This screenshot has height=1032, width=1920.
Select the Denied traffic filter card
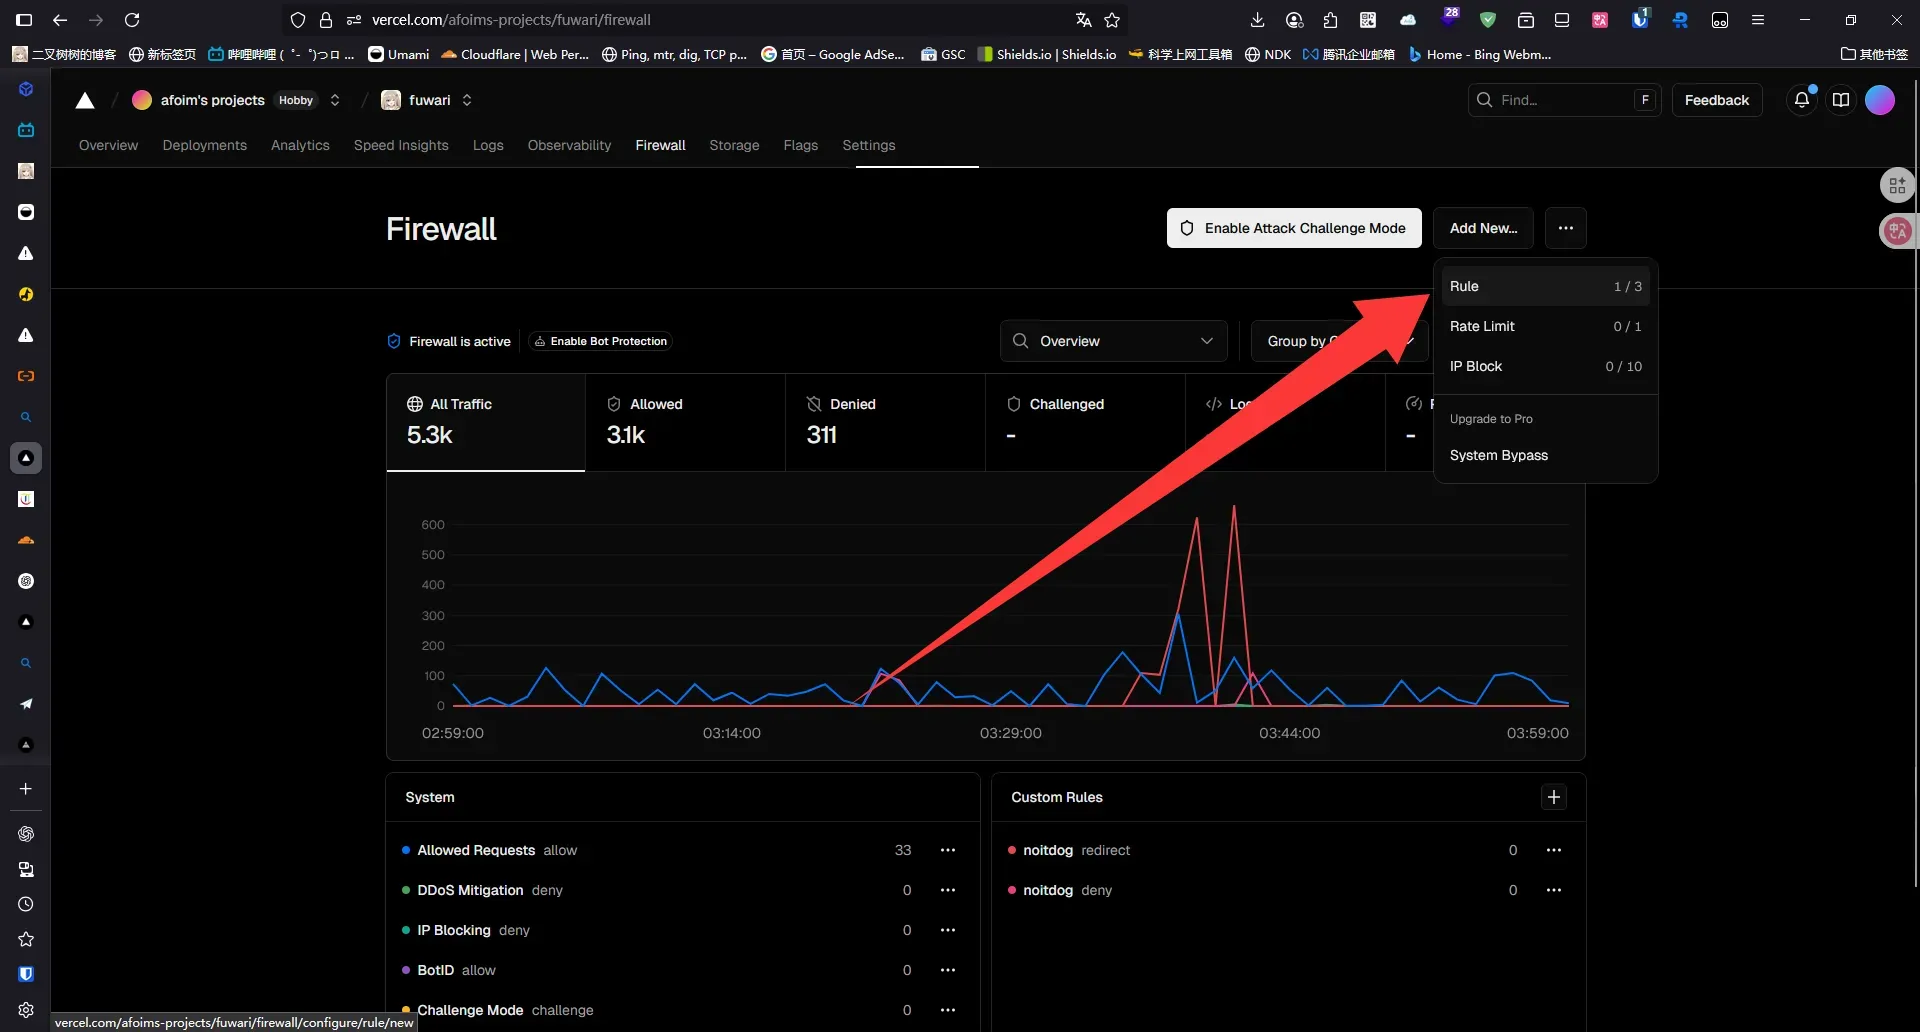coord(884,421)
